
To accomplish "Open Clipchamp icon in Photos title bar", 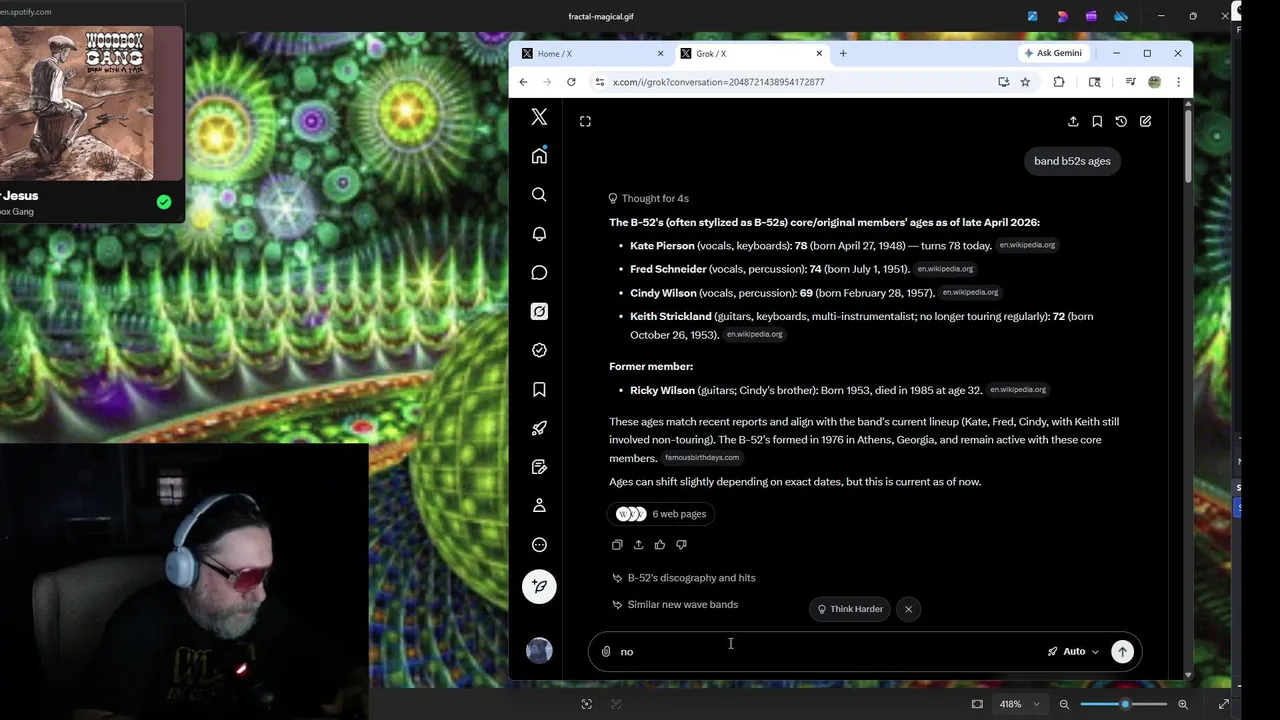I will click(1091, 16).
